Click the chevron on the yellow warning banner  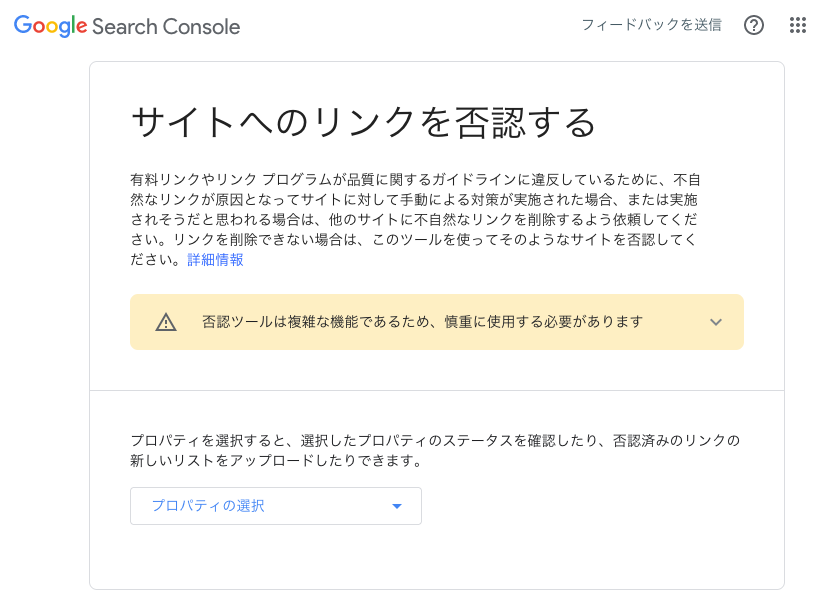(715, 322)
